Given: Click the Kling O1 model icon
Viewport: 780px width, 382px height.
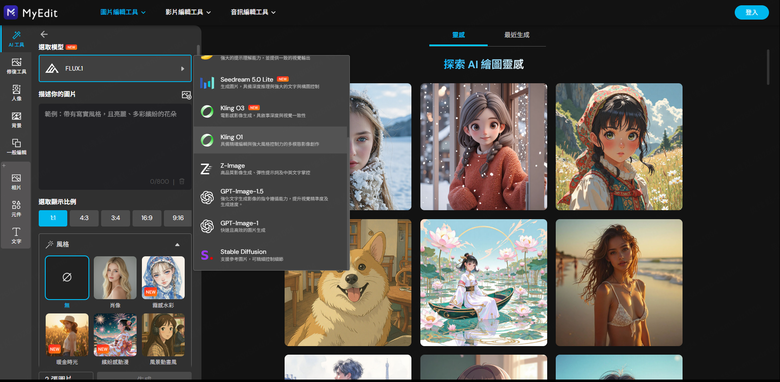Looking at the screenshot, I should (x=207, y=140).
